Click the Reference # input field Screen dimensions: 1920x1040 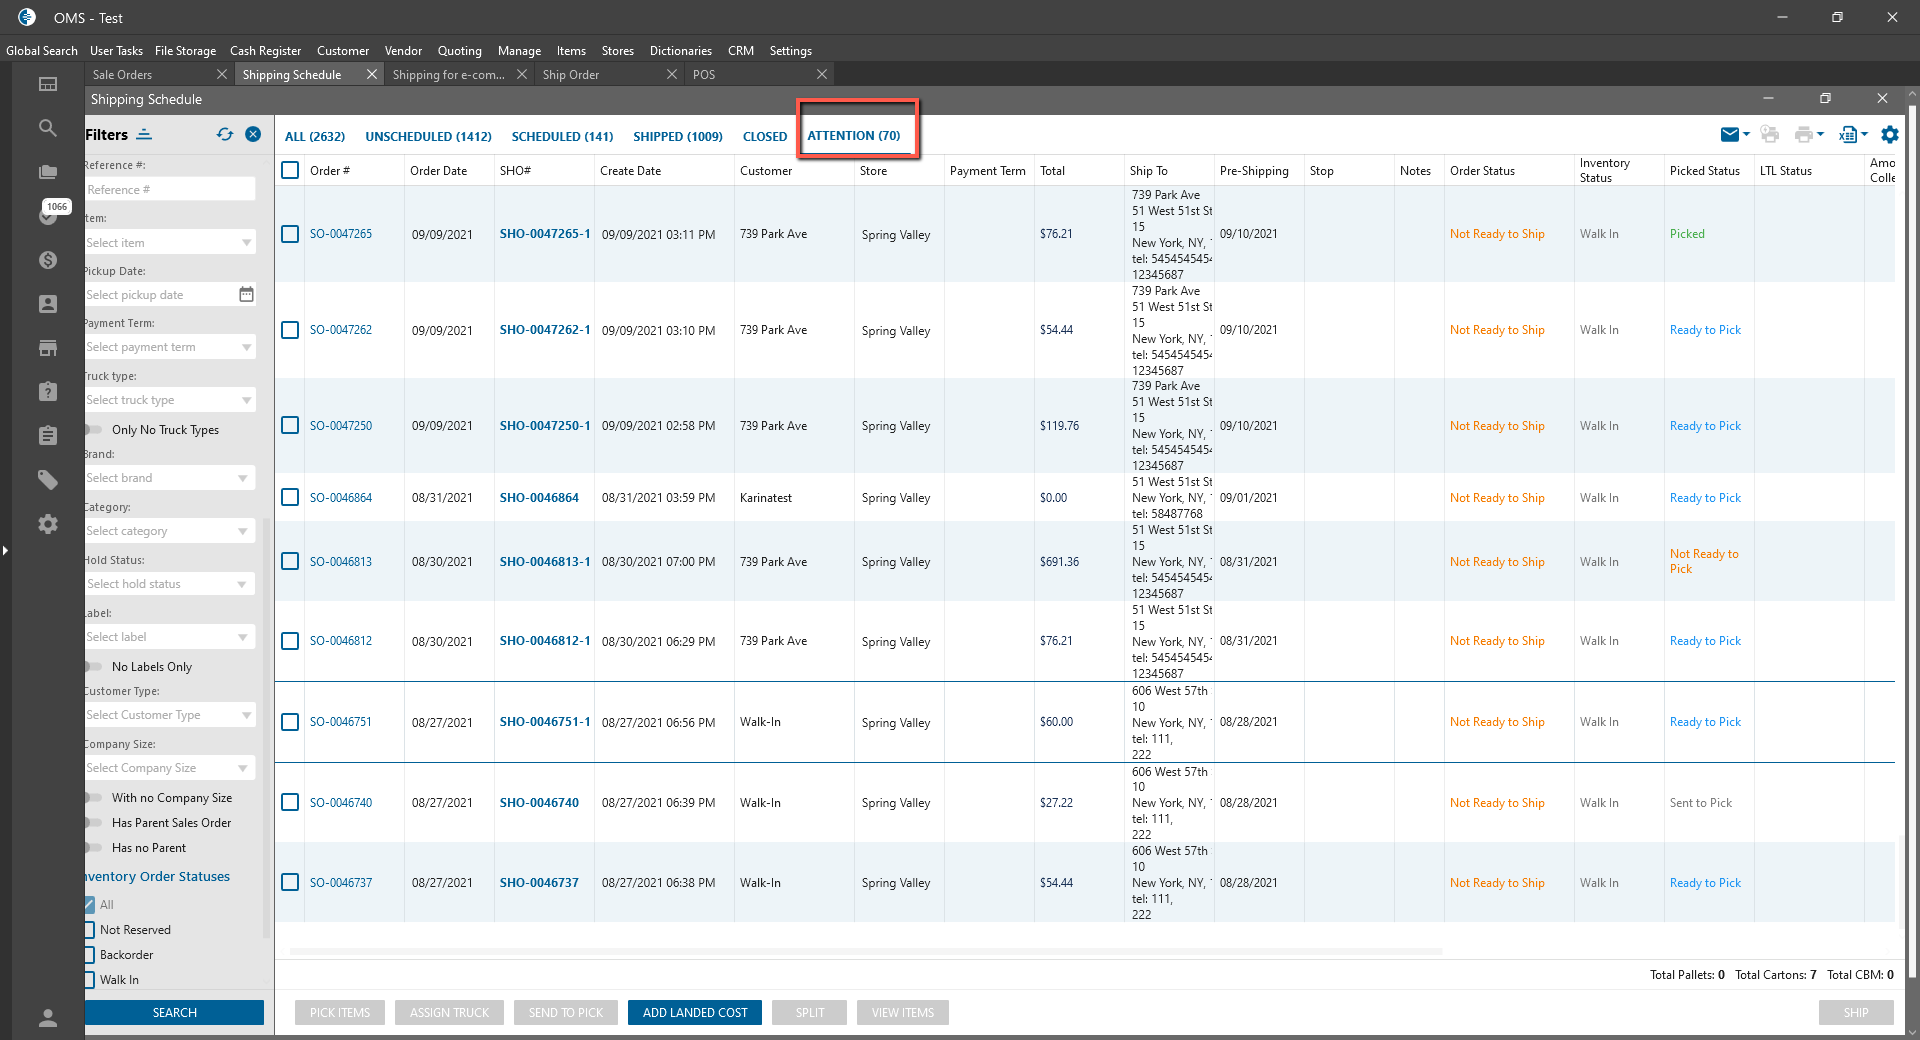170,190
